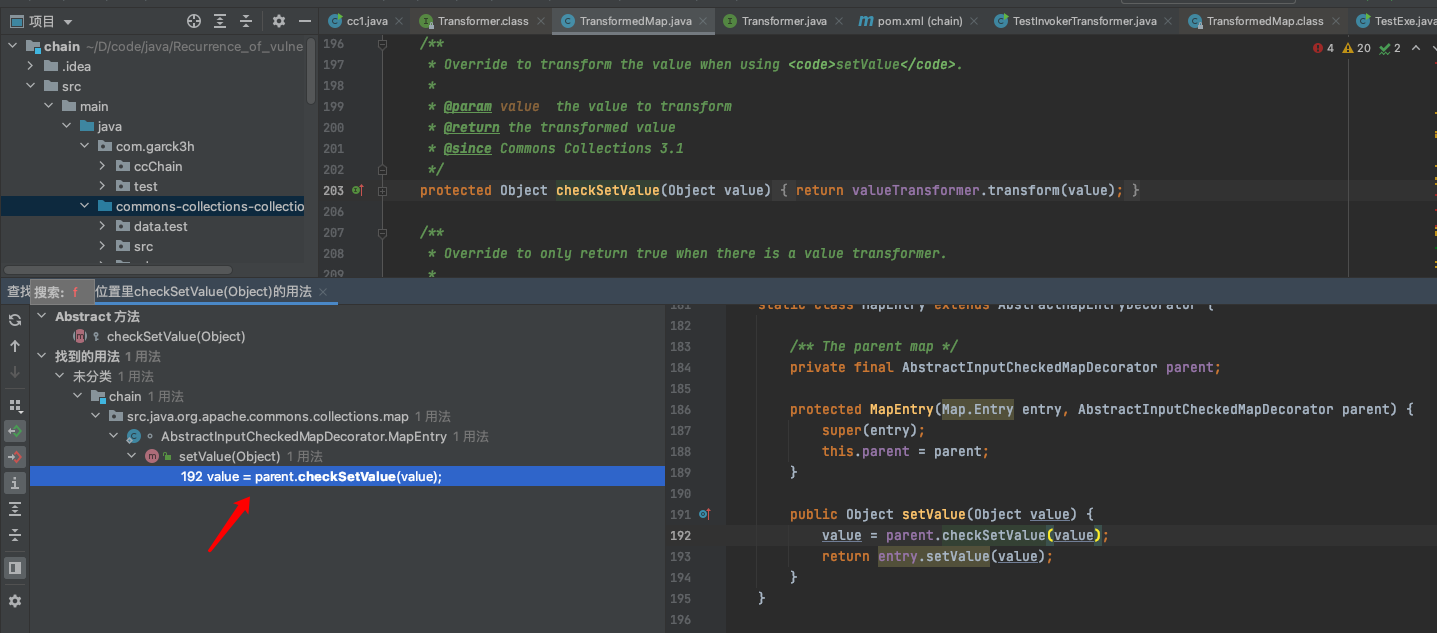Collapse all usages in Find tool window

[x=15, y=535]
